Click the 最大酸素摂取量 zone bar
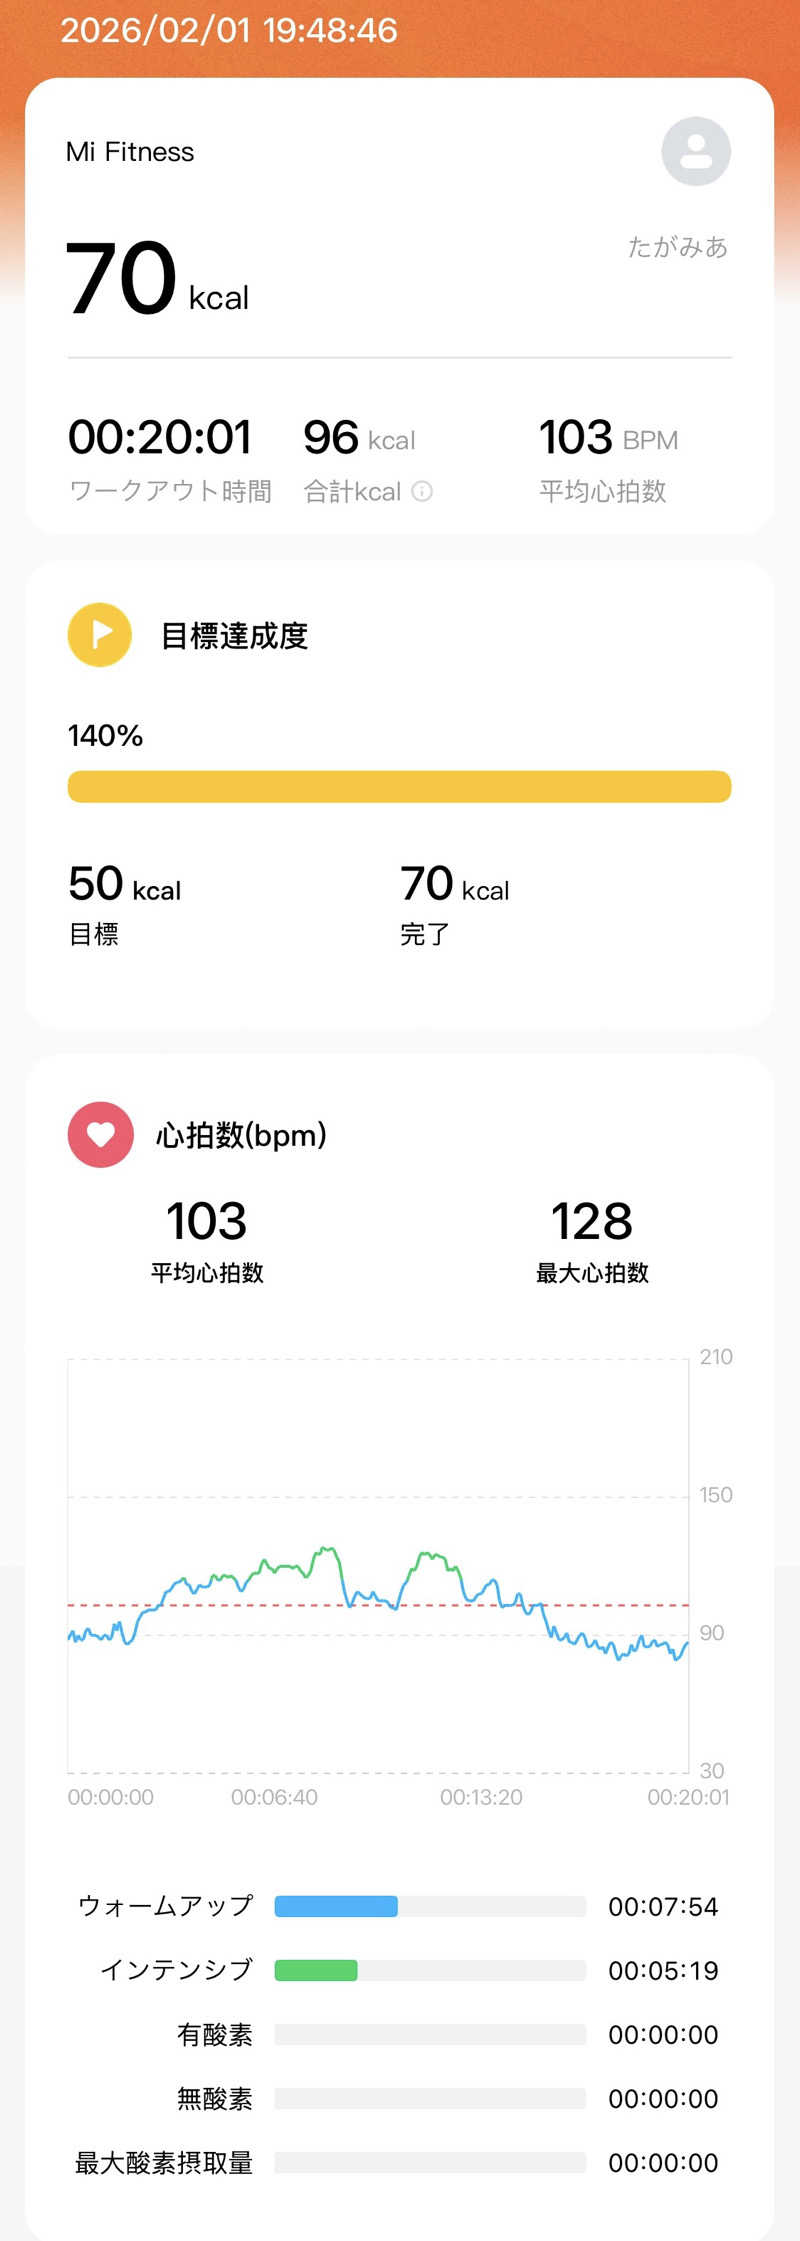Viewport: 800px width, 2241px height. [x=430, y=2162]
